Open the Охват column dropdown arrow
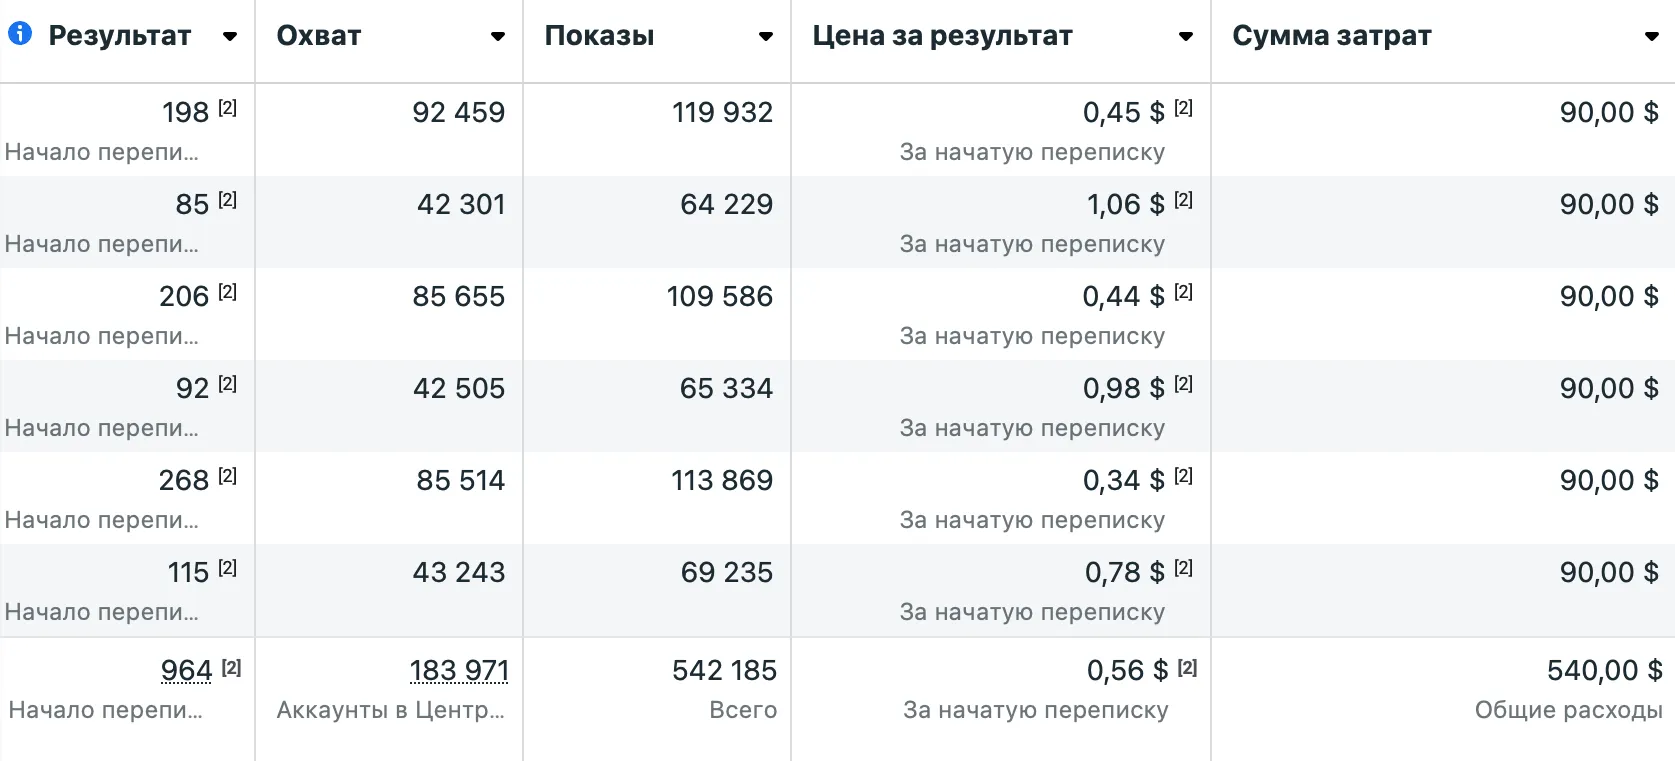The width and height of the screenshot is (1675, 761). tap(497, 38)
